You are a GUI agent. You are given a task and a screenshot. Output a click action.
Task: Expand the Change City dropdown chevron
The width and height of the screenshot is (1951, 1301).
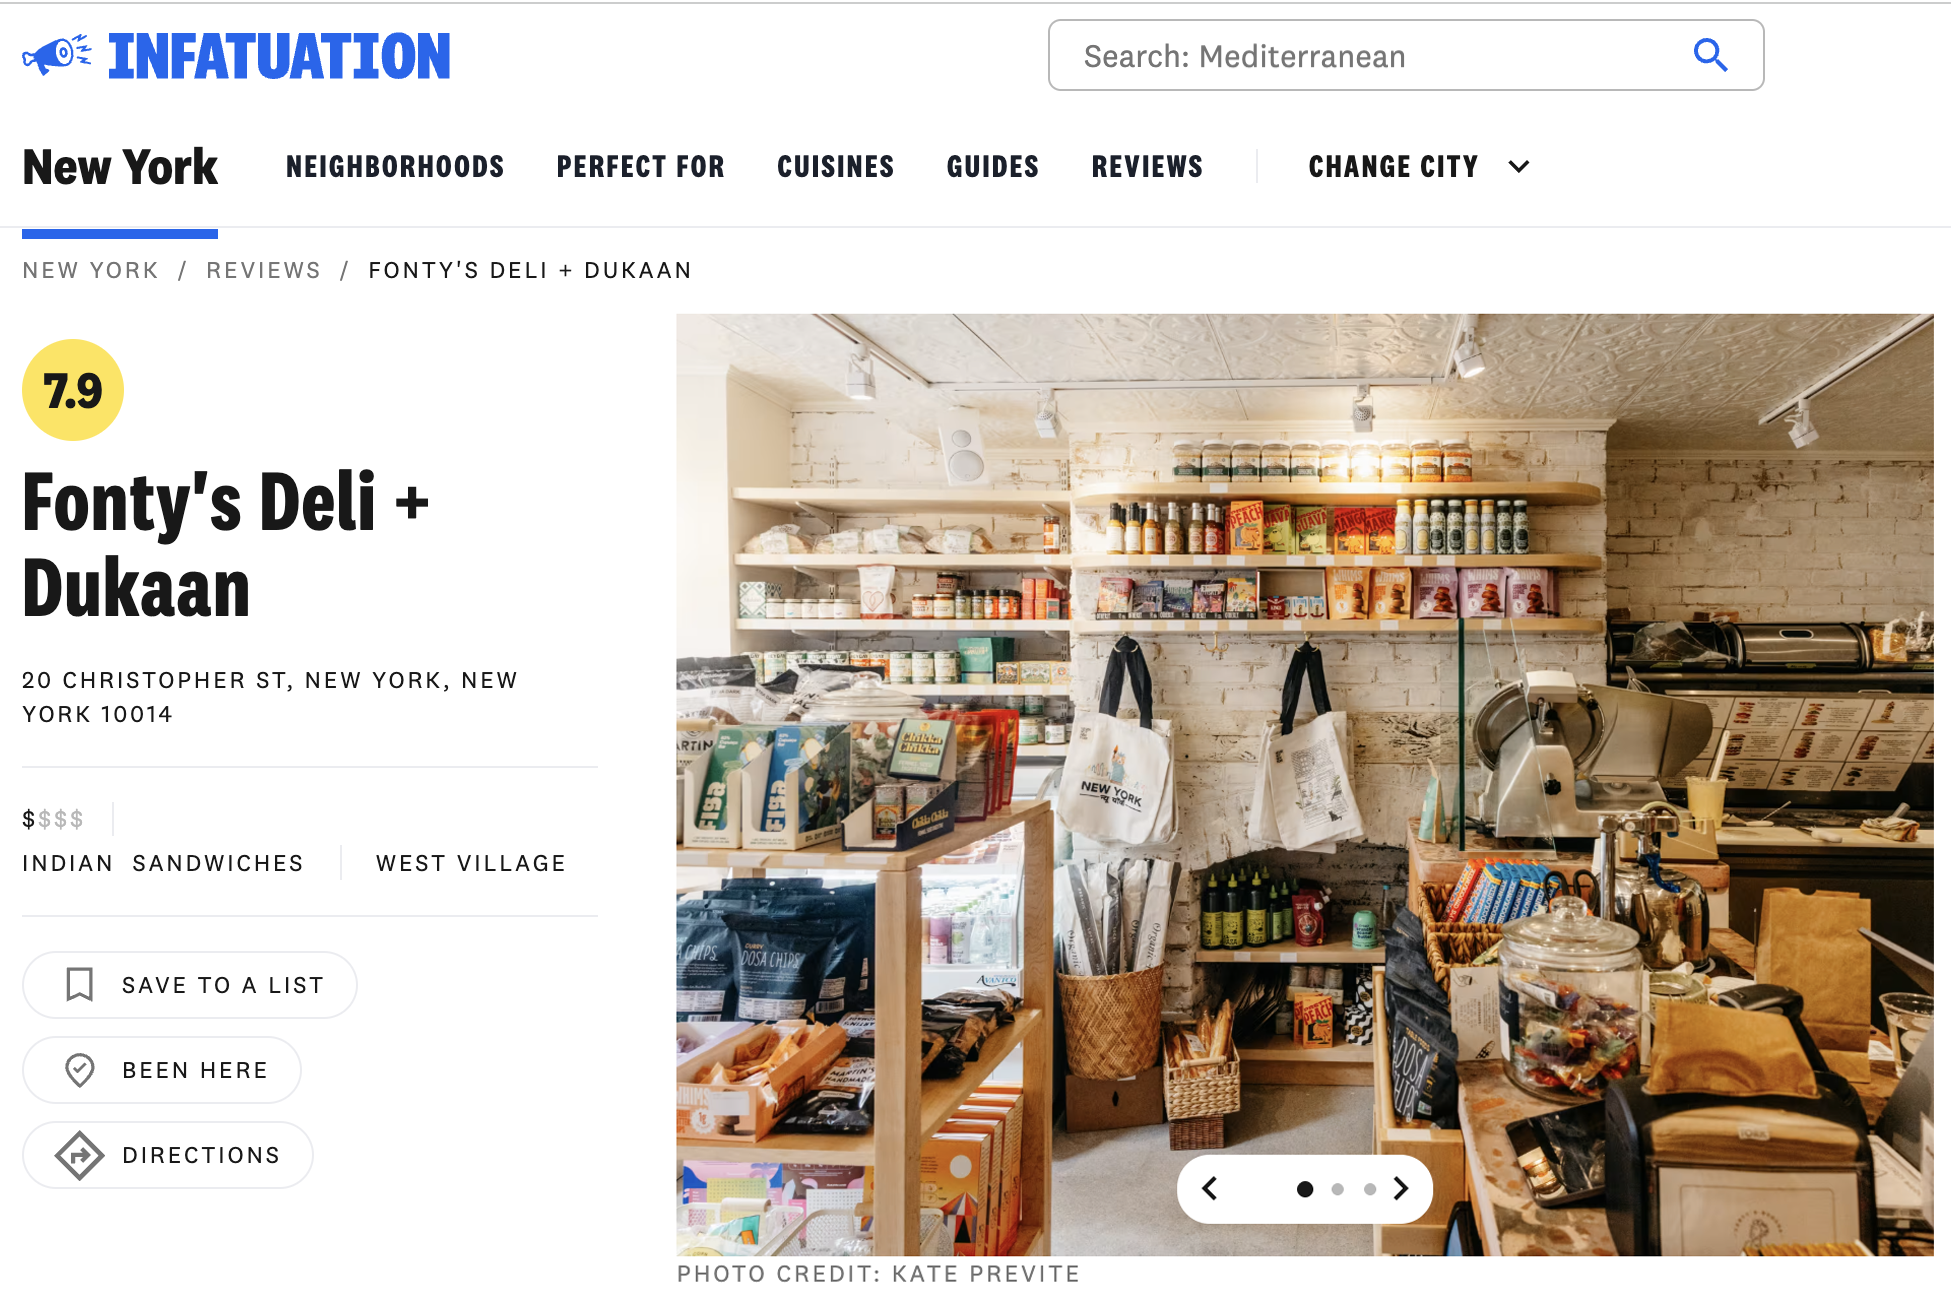(x=1519, y=167)
